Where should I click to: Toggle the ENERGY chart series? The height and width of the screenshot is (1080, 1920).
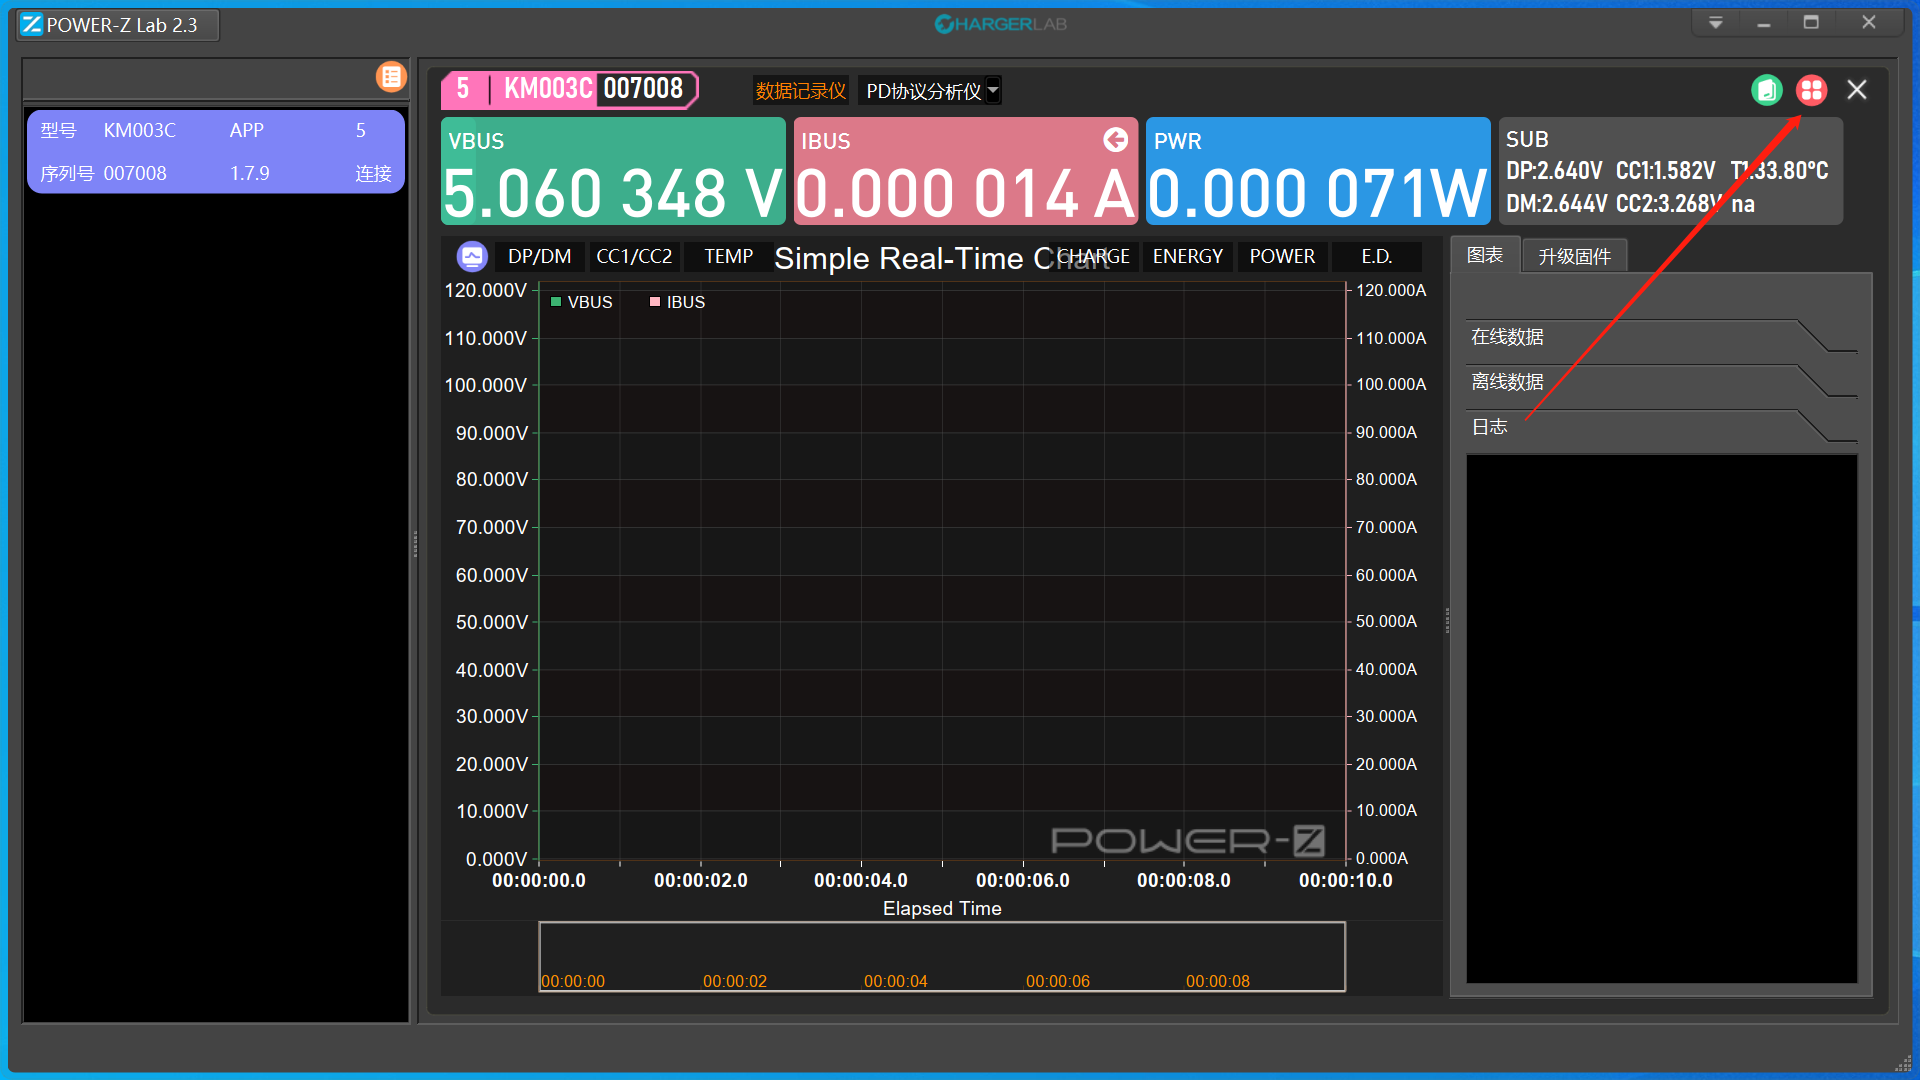[1187, 257]
